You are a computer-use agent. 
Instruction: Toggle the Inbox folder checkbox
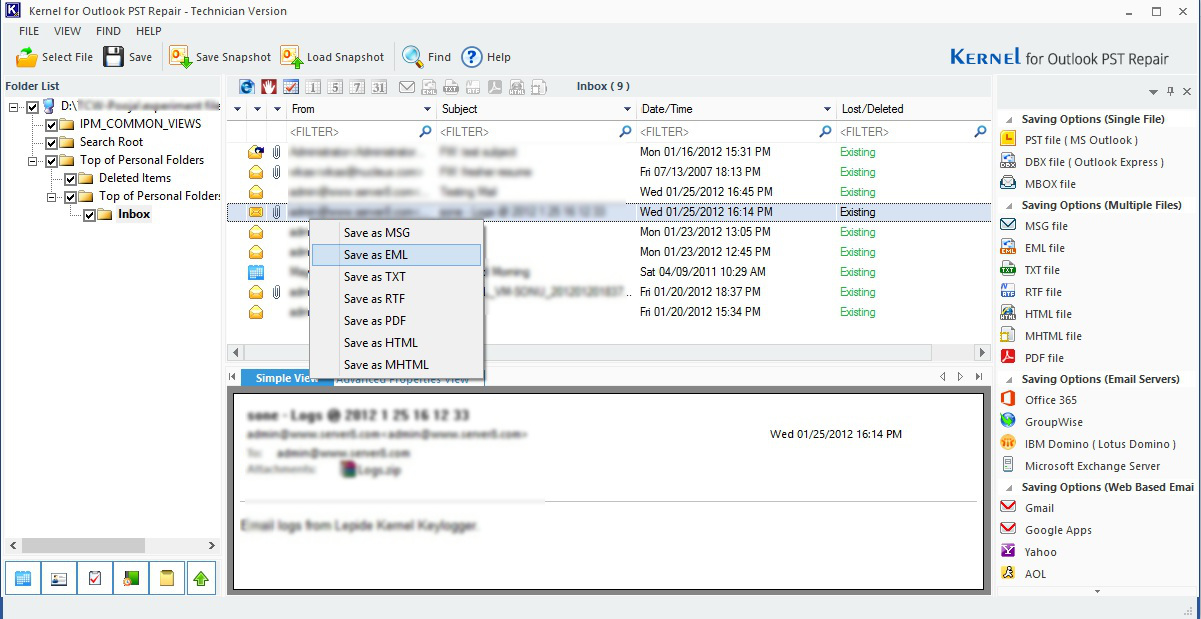pos(89,215)
